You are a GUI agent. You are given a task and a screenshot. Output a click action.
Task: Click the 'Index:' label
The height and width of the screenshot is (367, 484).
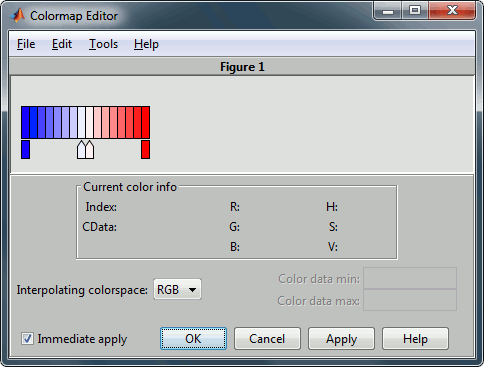101,207
